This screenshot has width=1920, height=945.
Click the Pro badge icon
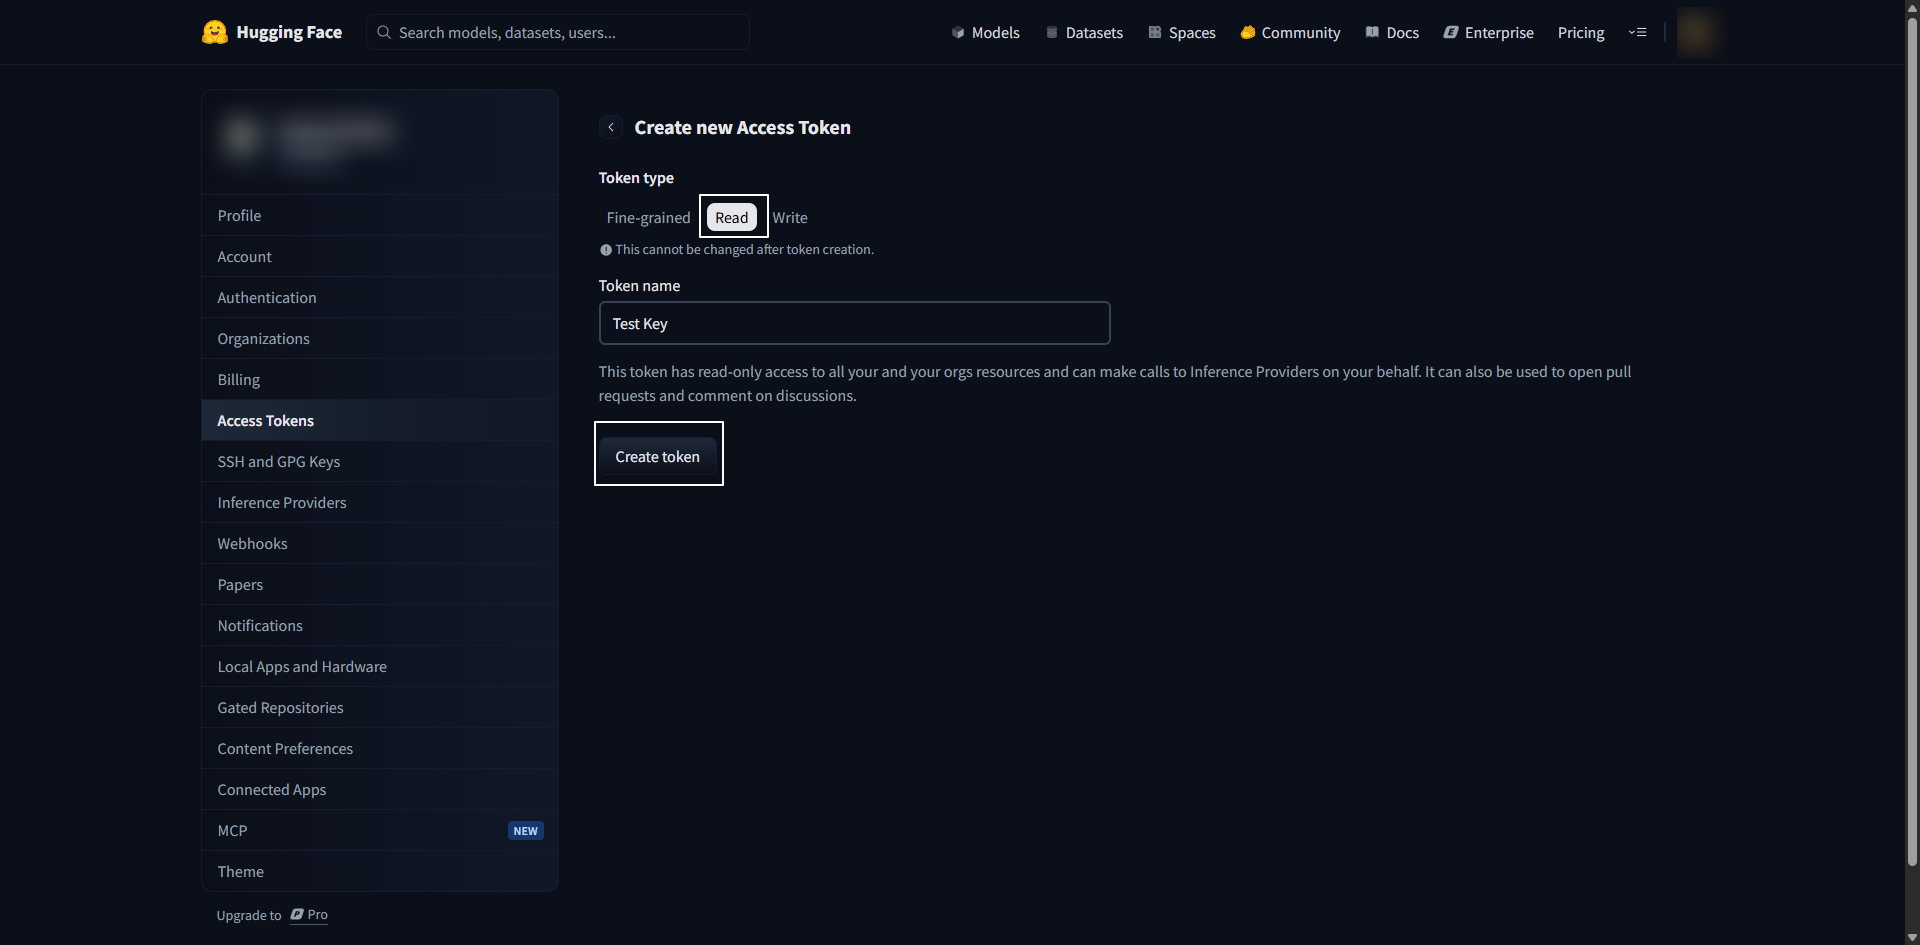pyautogui.click(x=297, y=915)
